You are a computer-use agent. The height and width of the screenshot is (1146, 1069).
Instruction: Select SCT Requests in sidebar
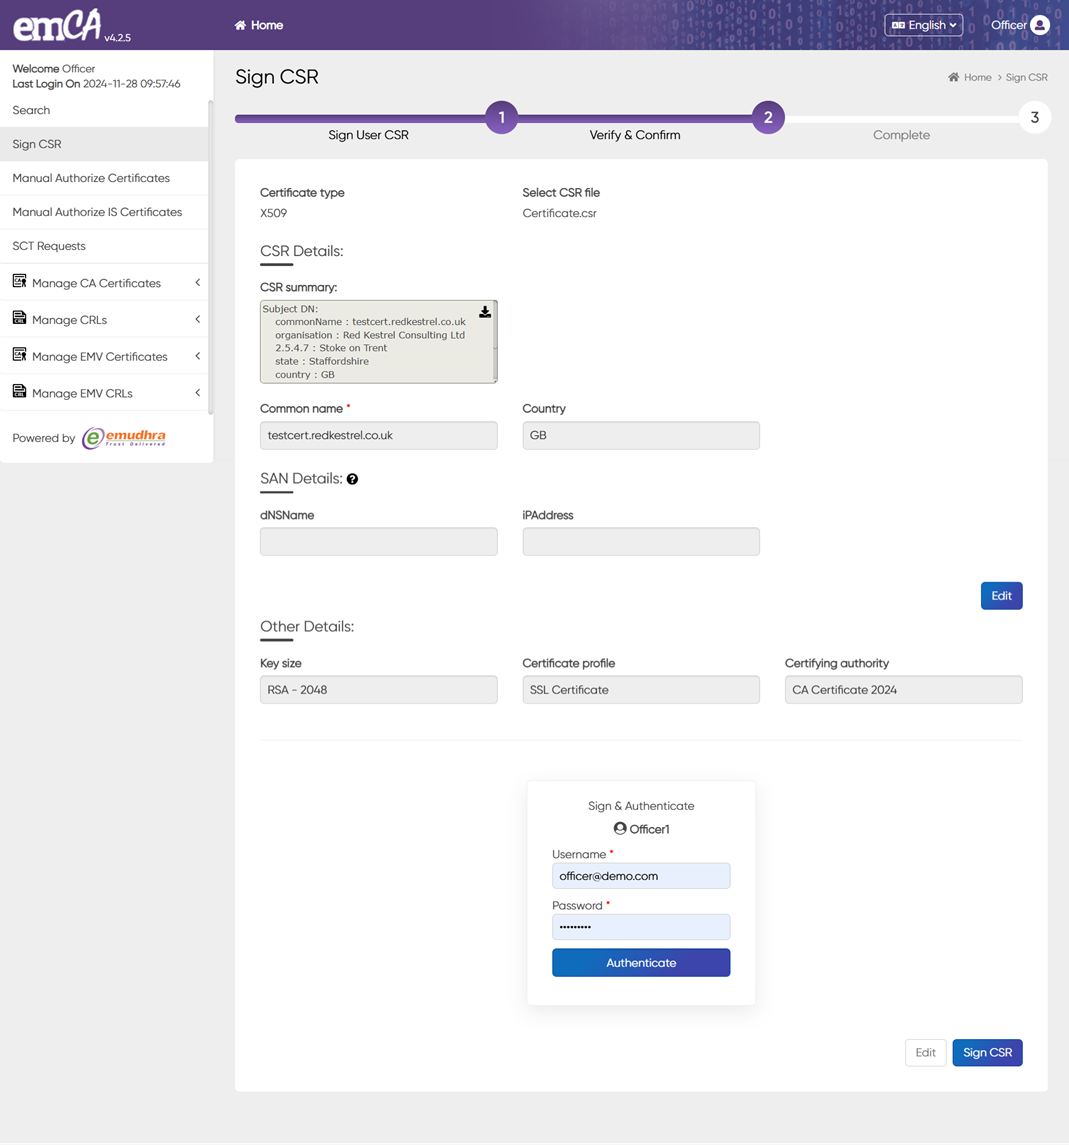point(49,246)
